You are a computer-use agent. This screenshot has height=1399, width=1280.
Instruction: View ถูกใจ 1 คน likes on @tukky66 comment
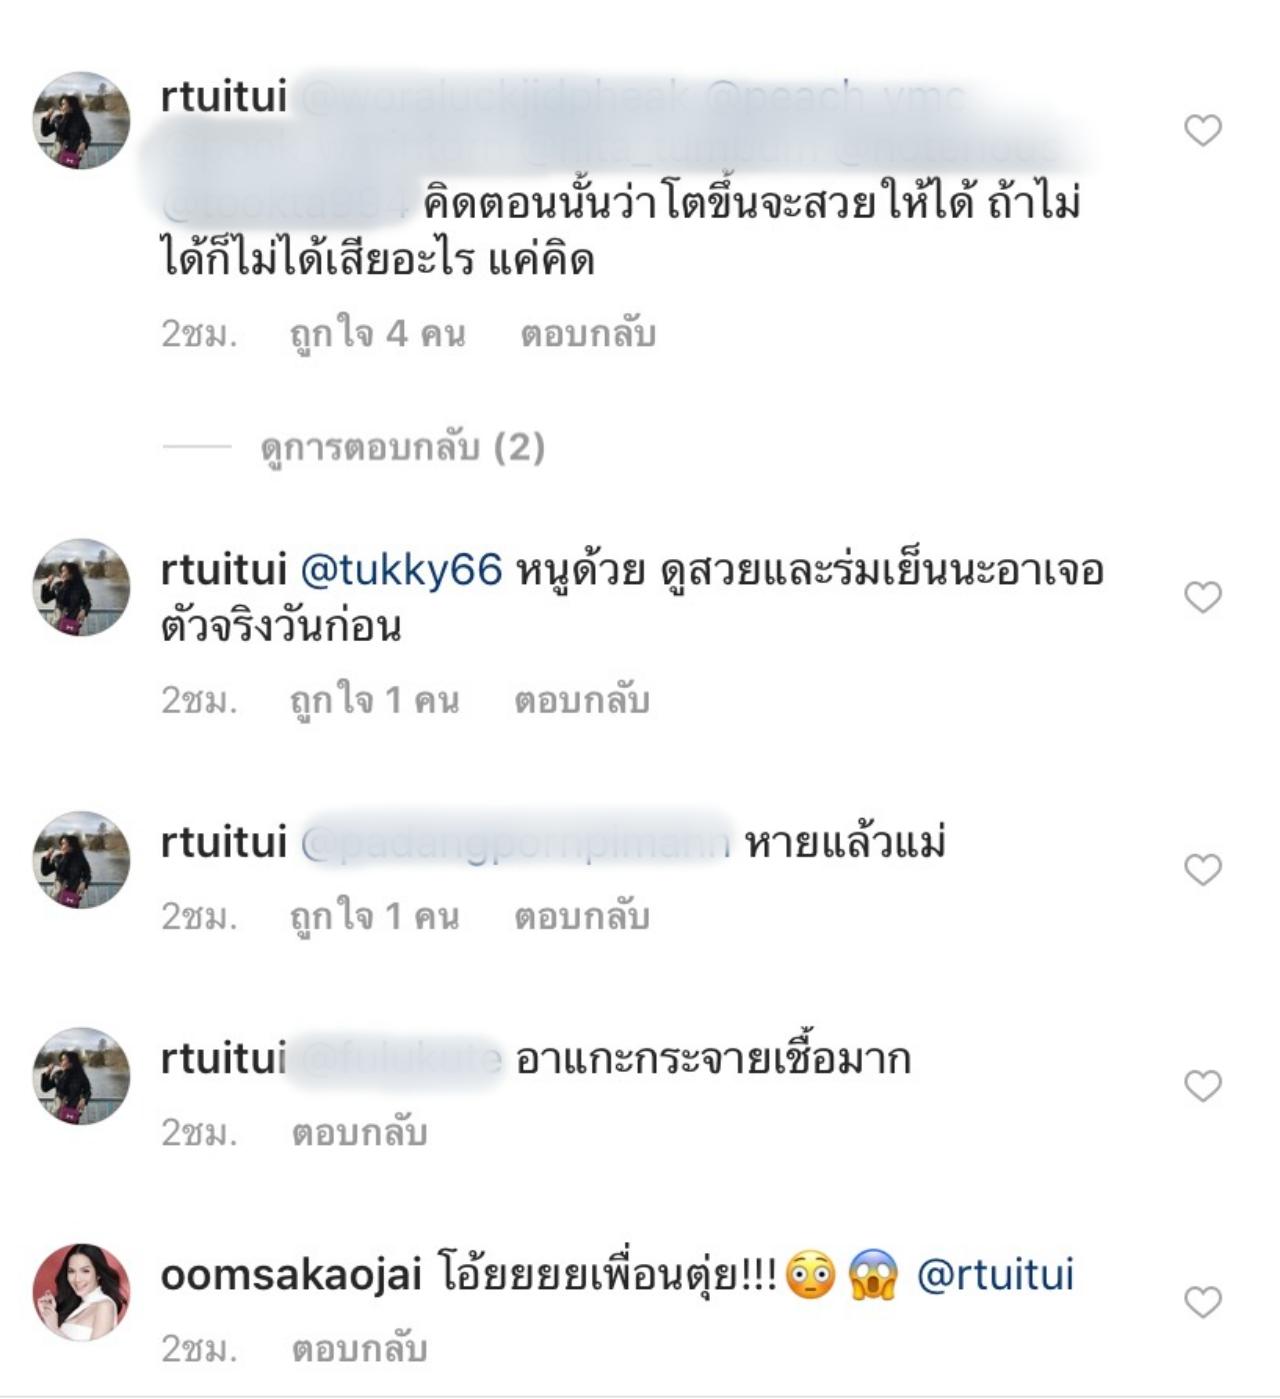click(374, 700)
